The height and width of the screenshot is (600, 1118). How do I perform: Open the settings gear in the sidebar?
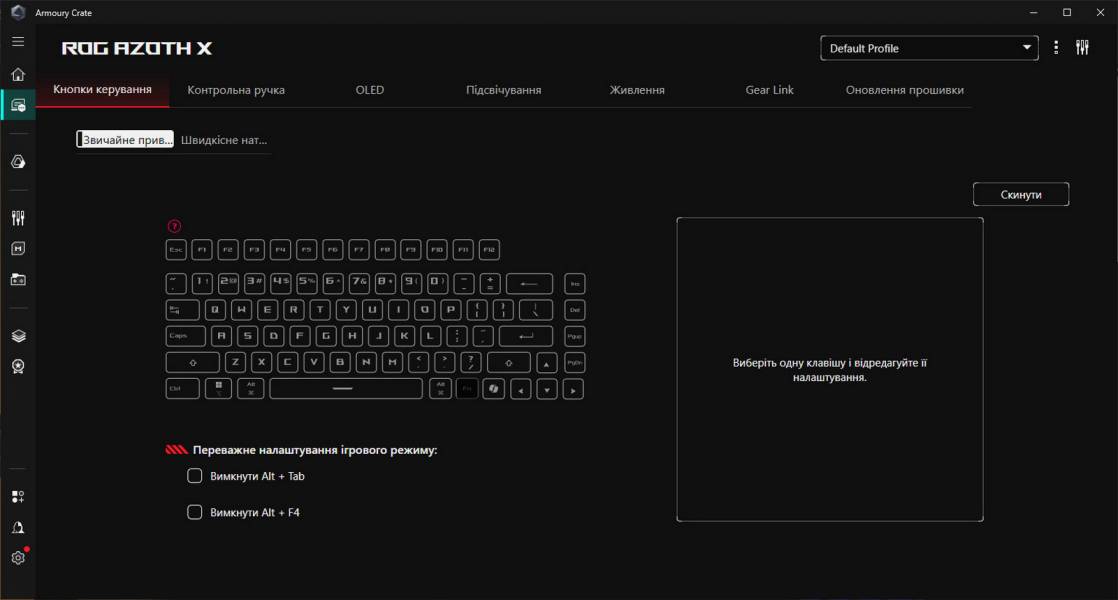[x=17, y=558]
